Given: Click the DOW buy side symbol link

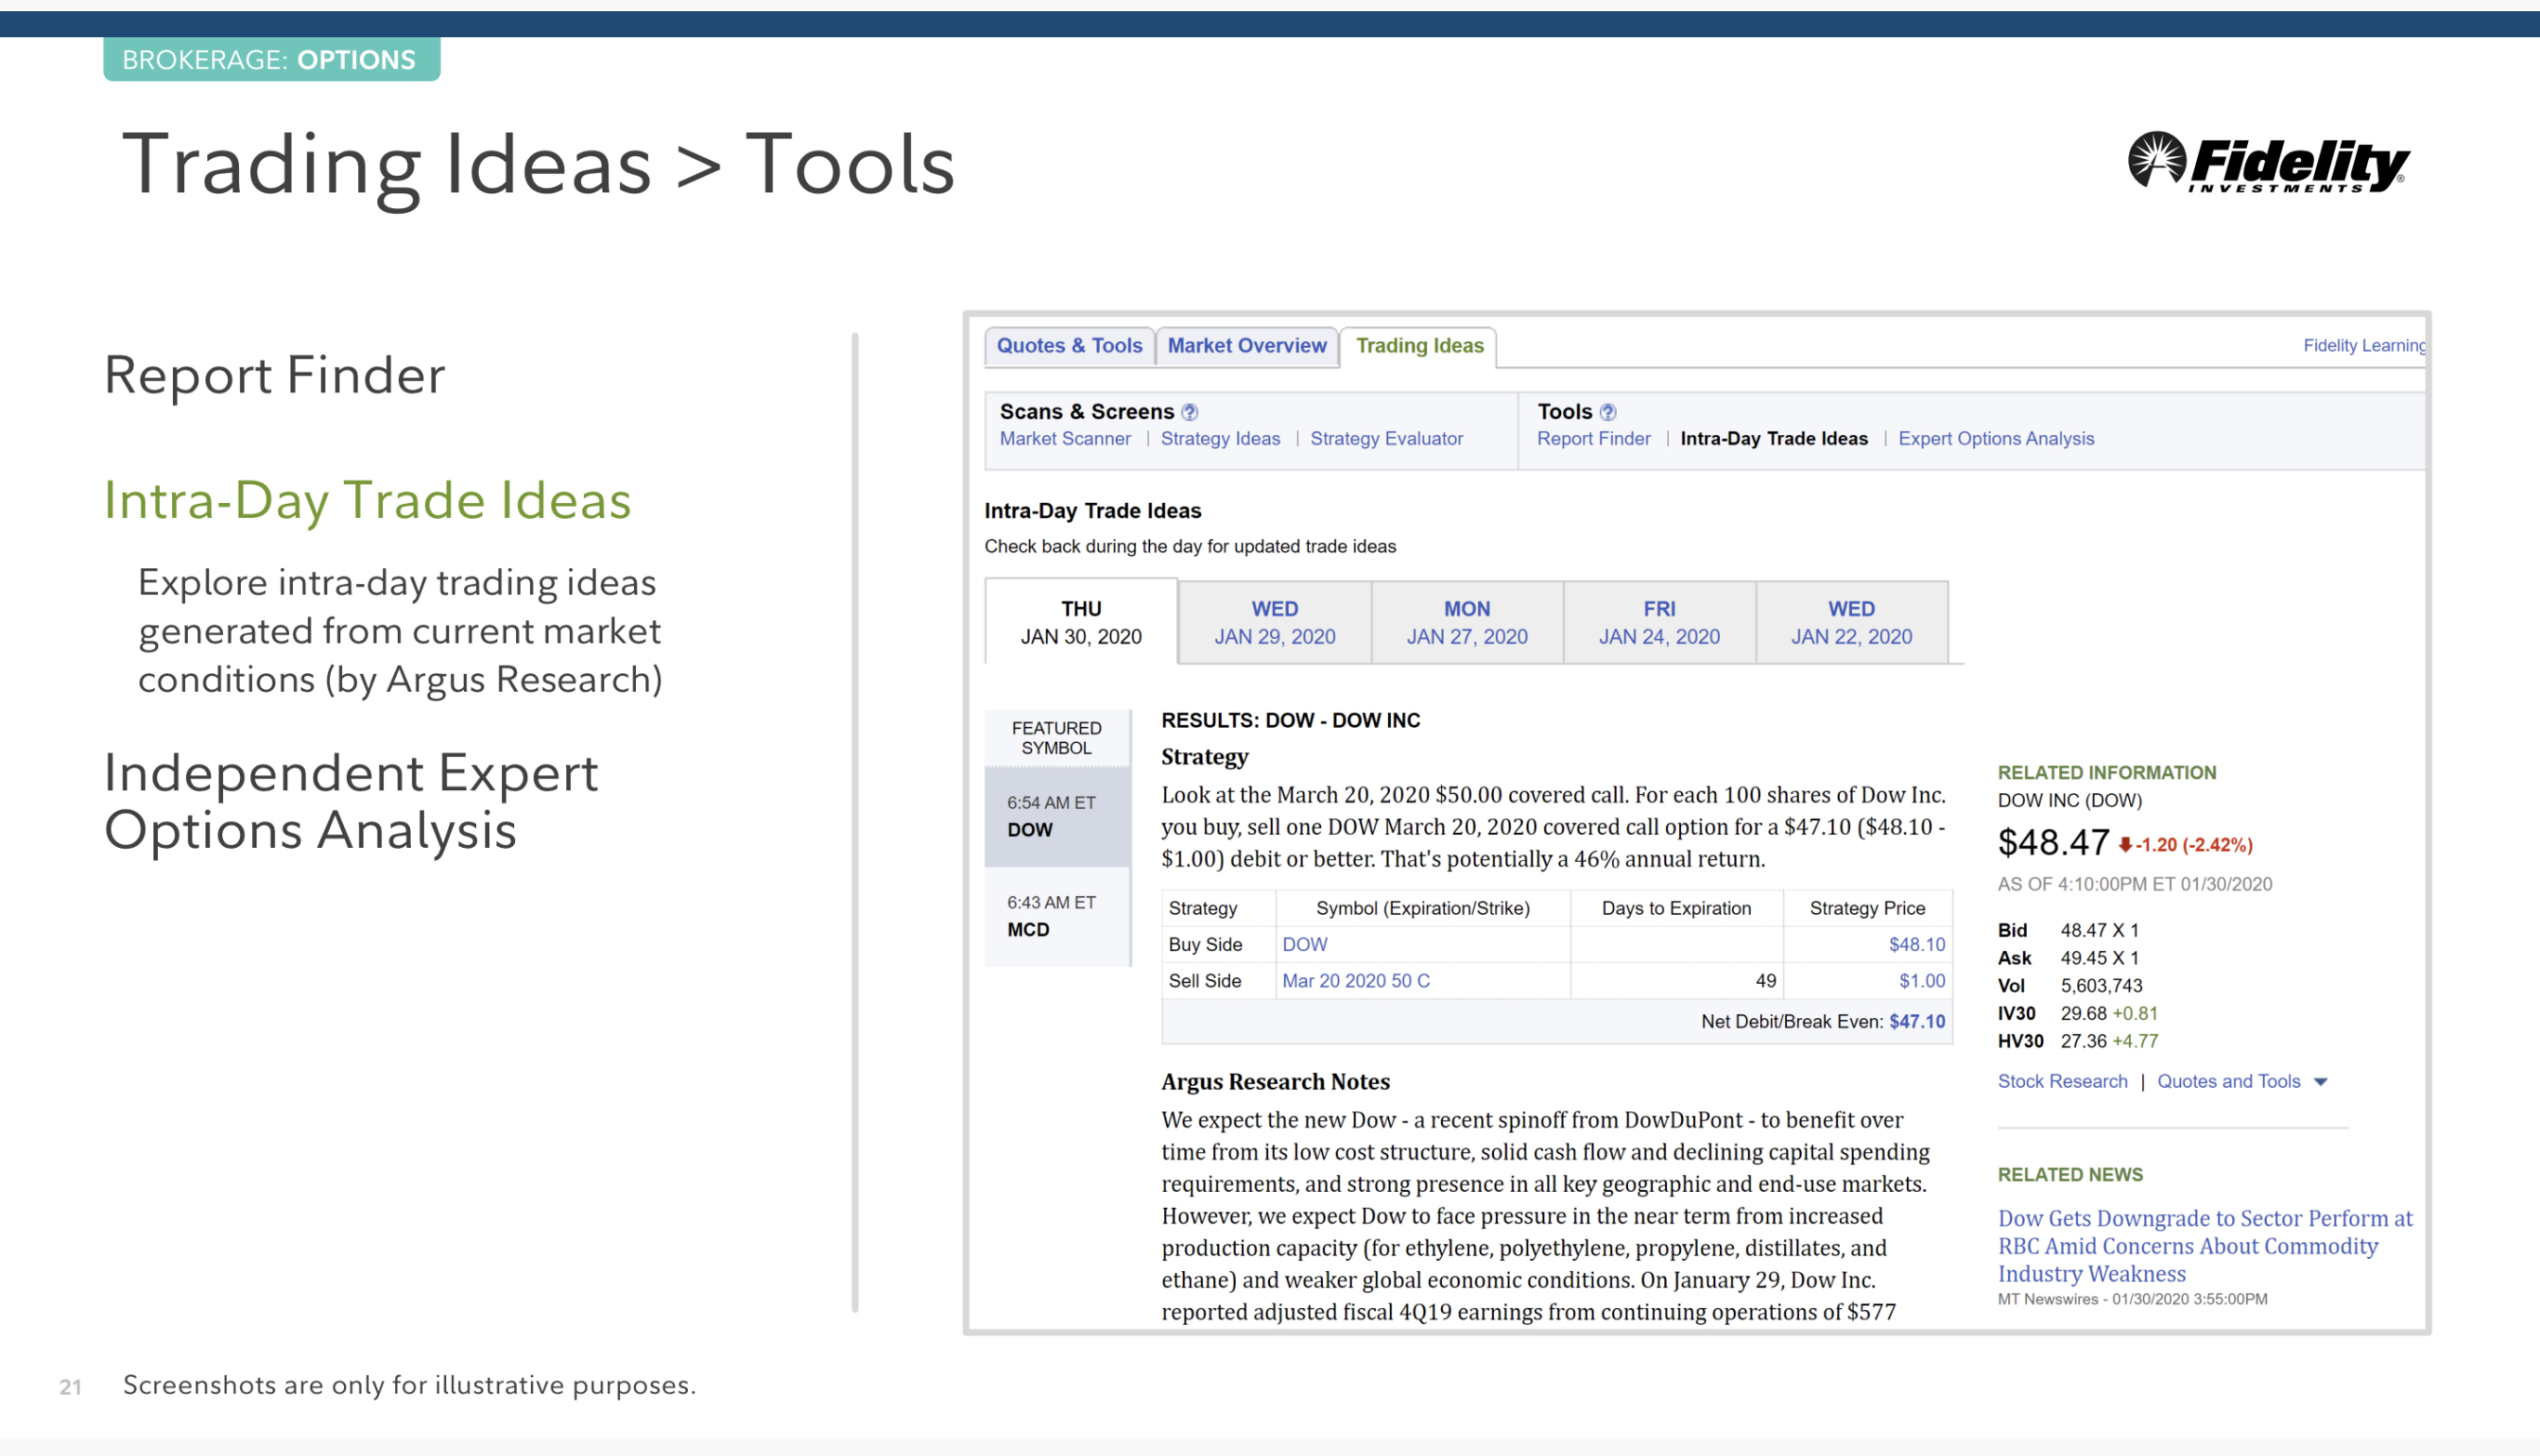Looking at the screenshot, I should click(1304, 944).
